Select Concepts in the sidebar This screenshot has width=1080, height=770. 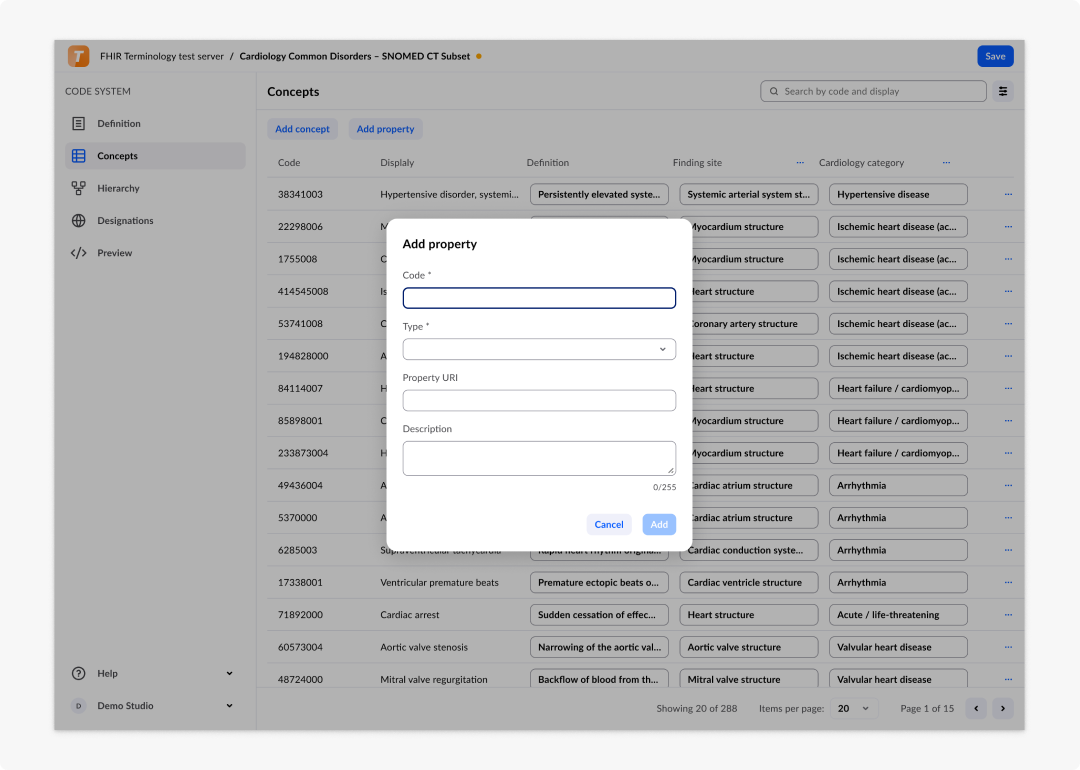tap(155, 156)
